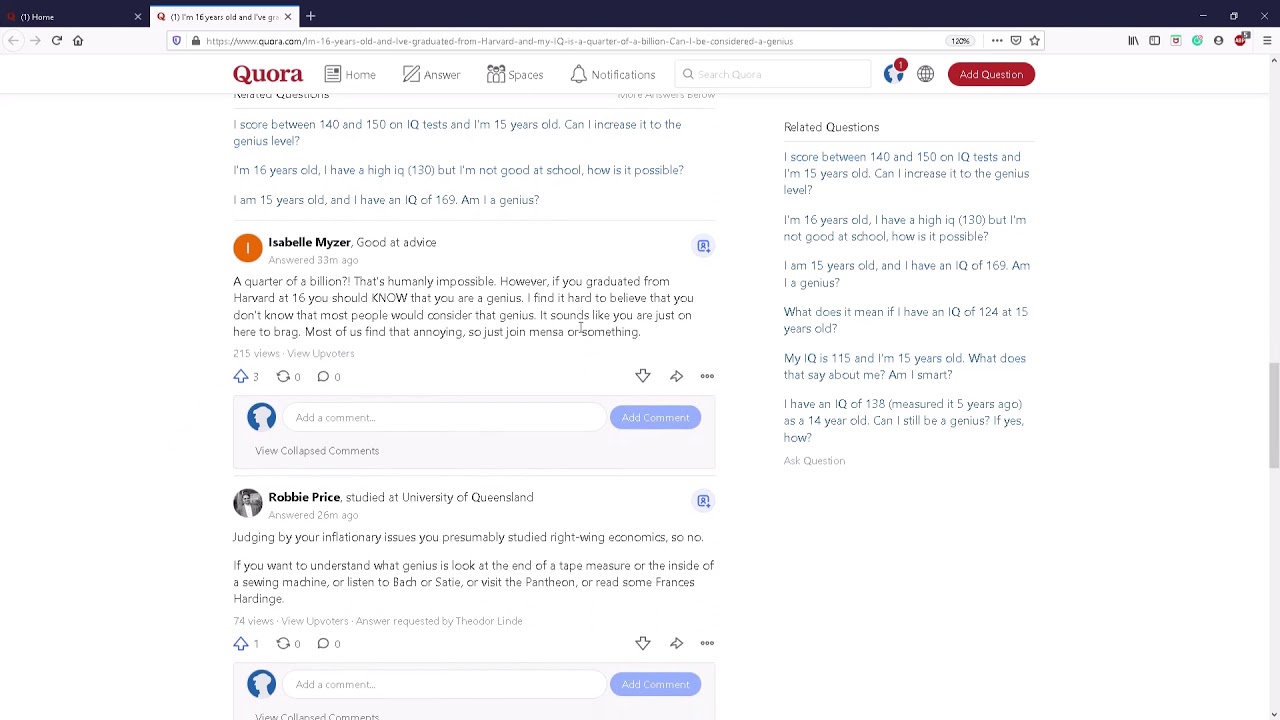Click Add Comment for Robbie Price's answer
This screenshot has width=1280, height=720.
tap(655, 684)
